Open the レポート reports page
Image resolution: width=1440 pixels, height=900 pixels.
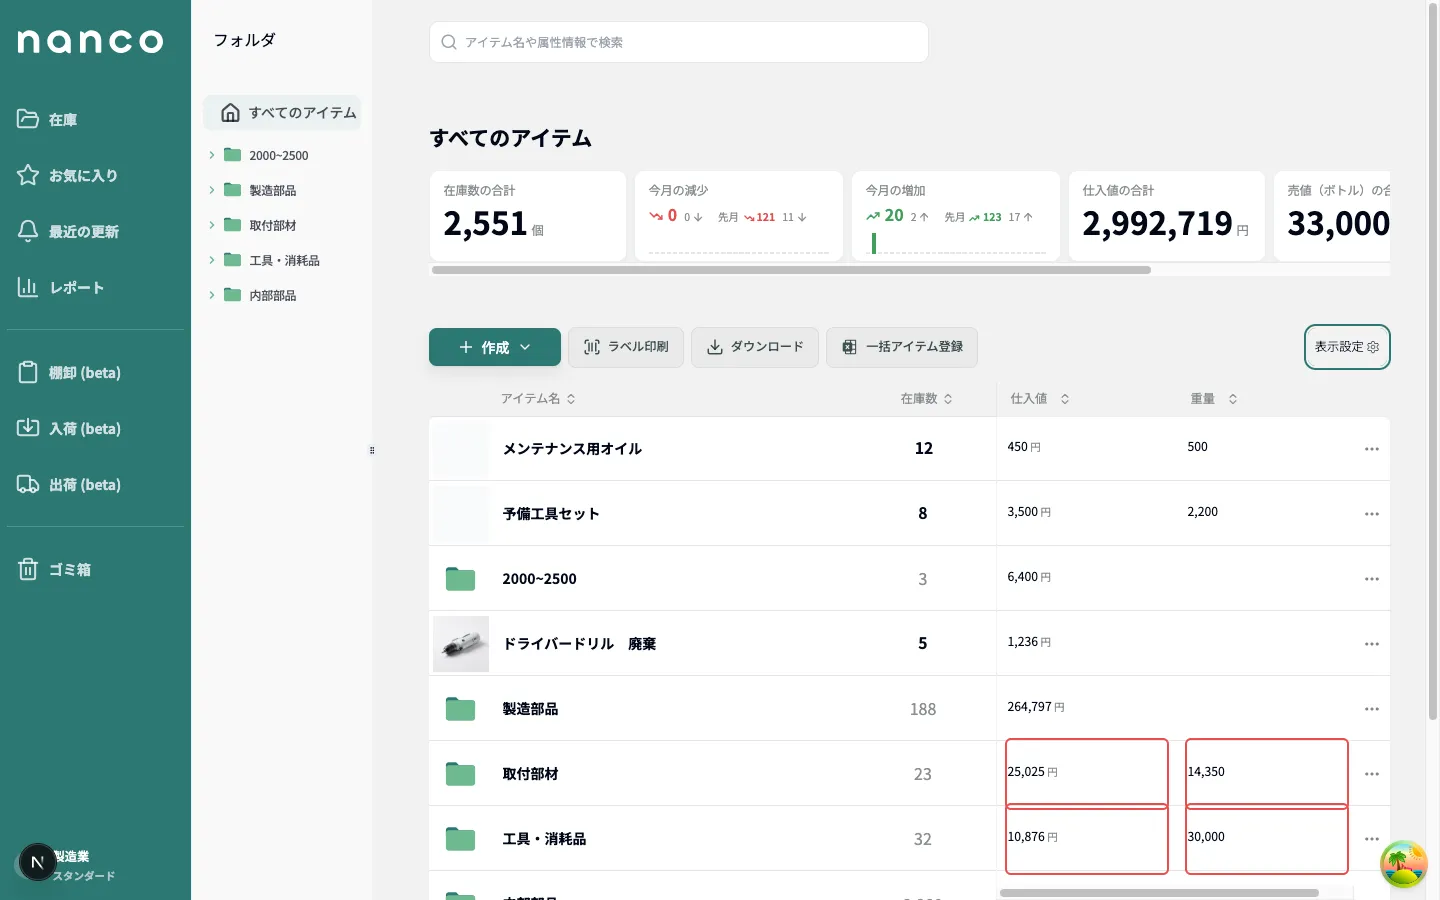click(60, 287)
